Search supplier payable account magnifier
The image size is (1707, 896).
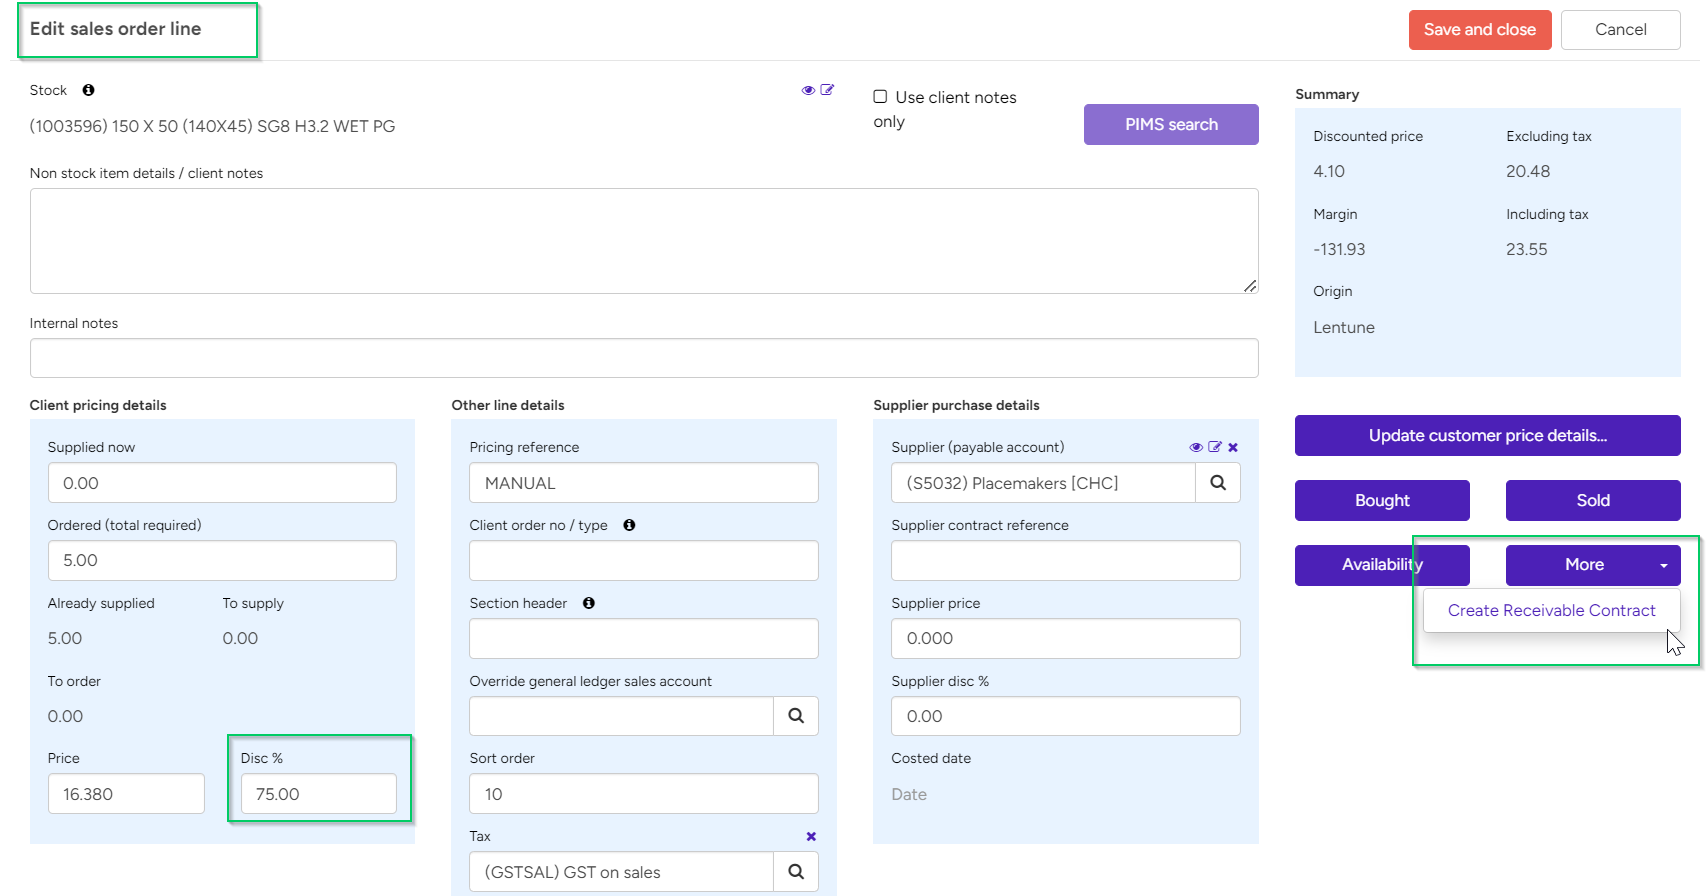pyautogui.click(x=1218, y=483)
